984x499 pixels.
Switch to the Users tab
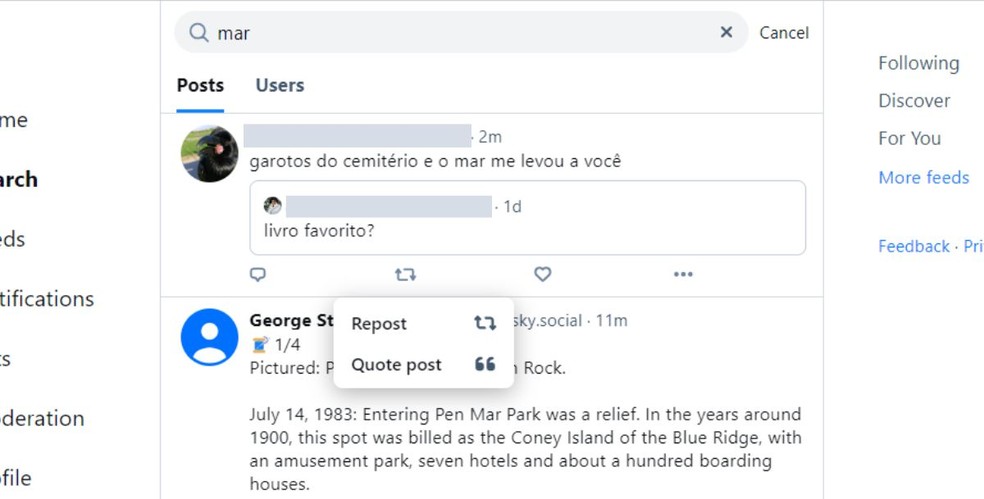click(x=279, y=85)
